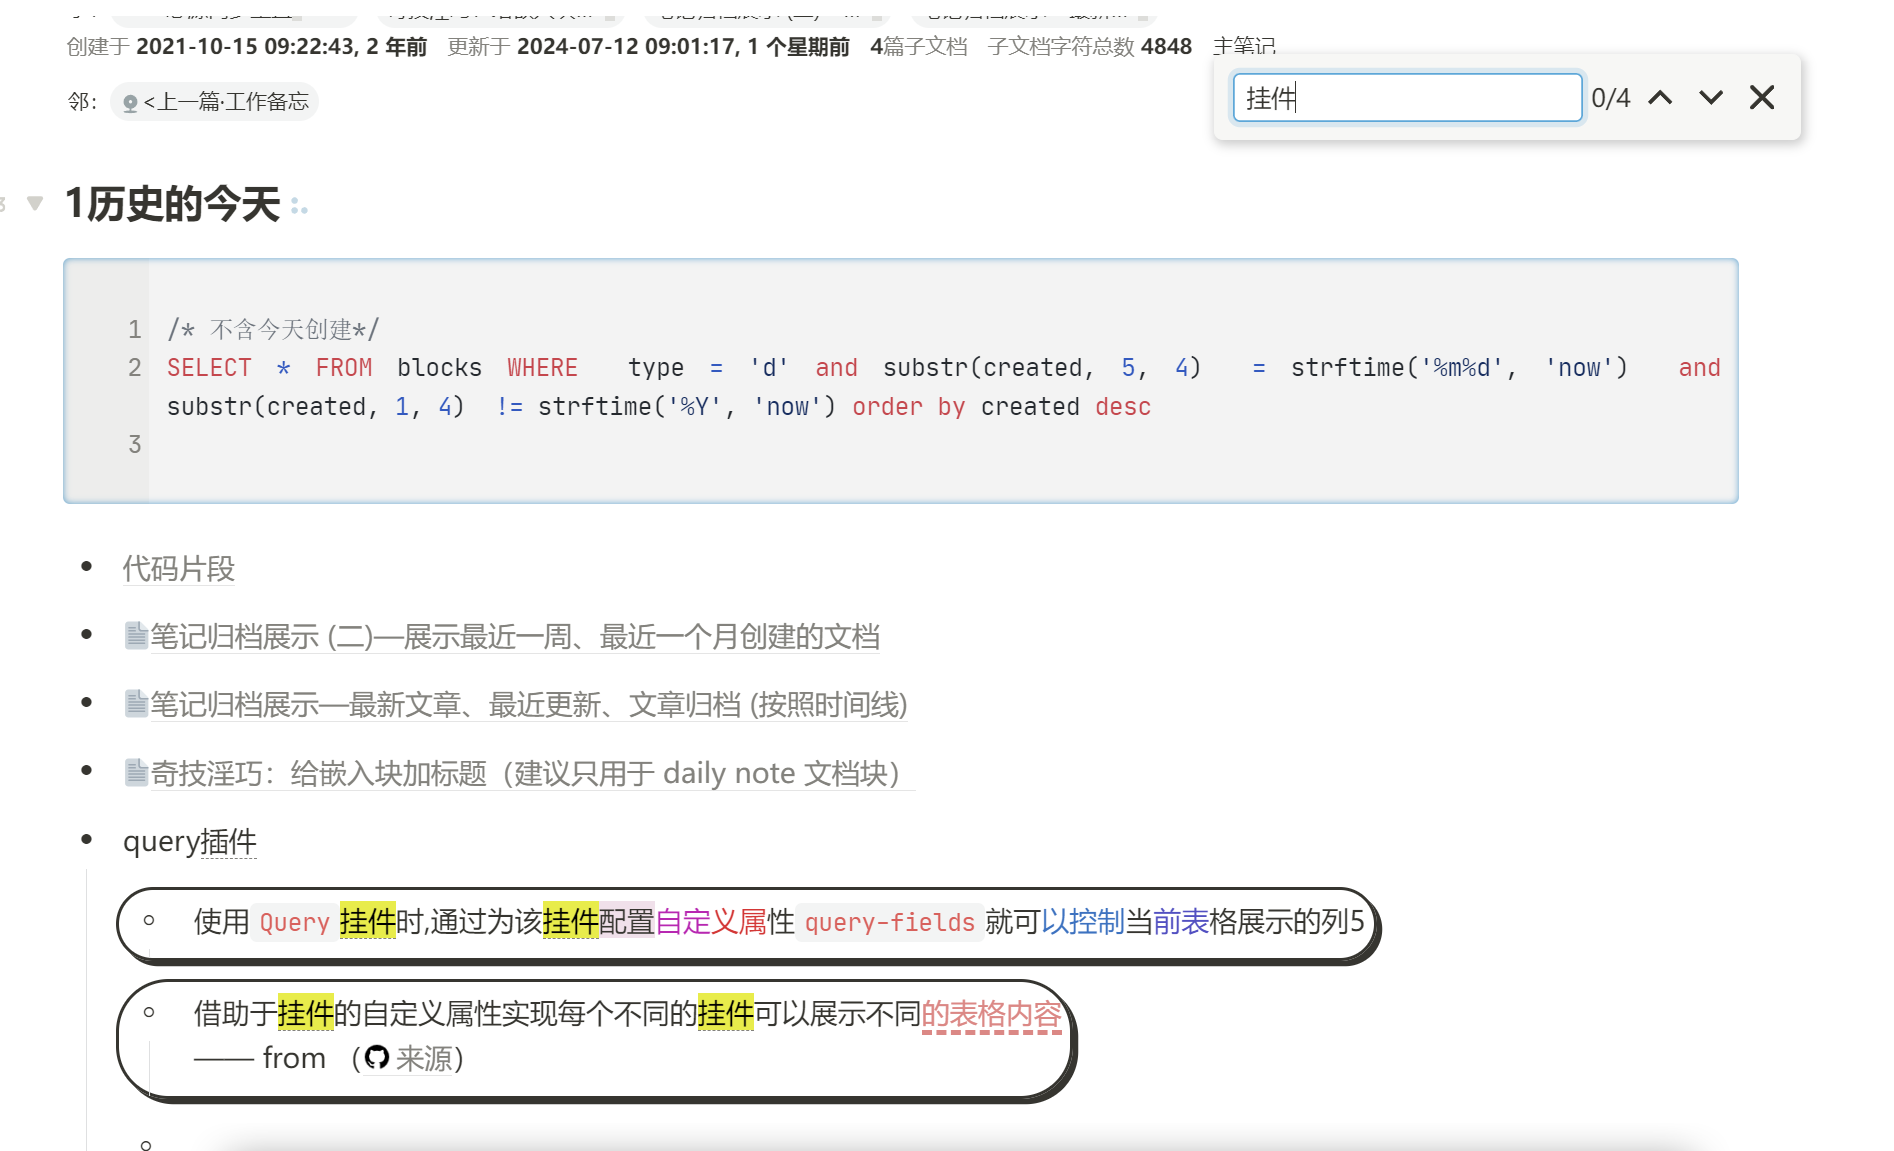Image resolution: width=1894 pixels, height=1151 pixels.
Task: Click the SELECT keyword in the code block
Action: tap(209, 368)
